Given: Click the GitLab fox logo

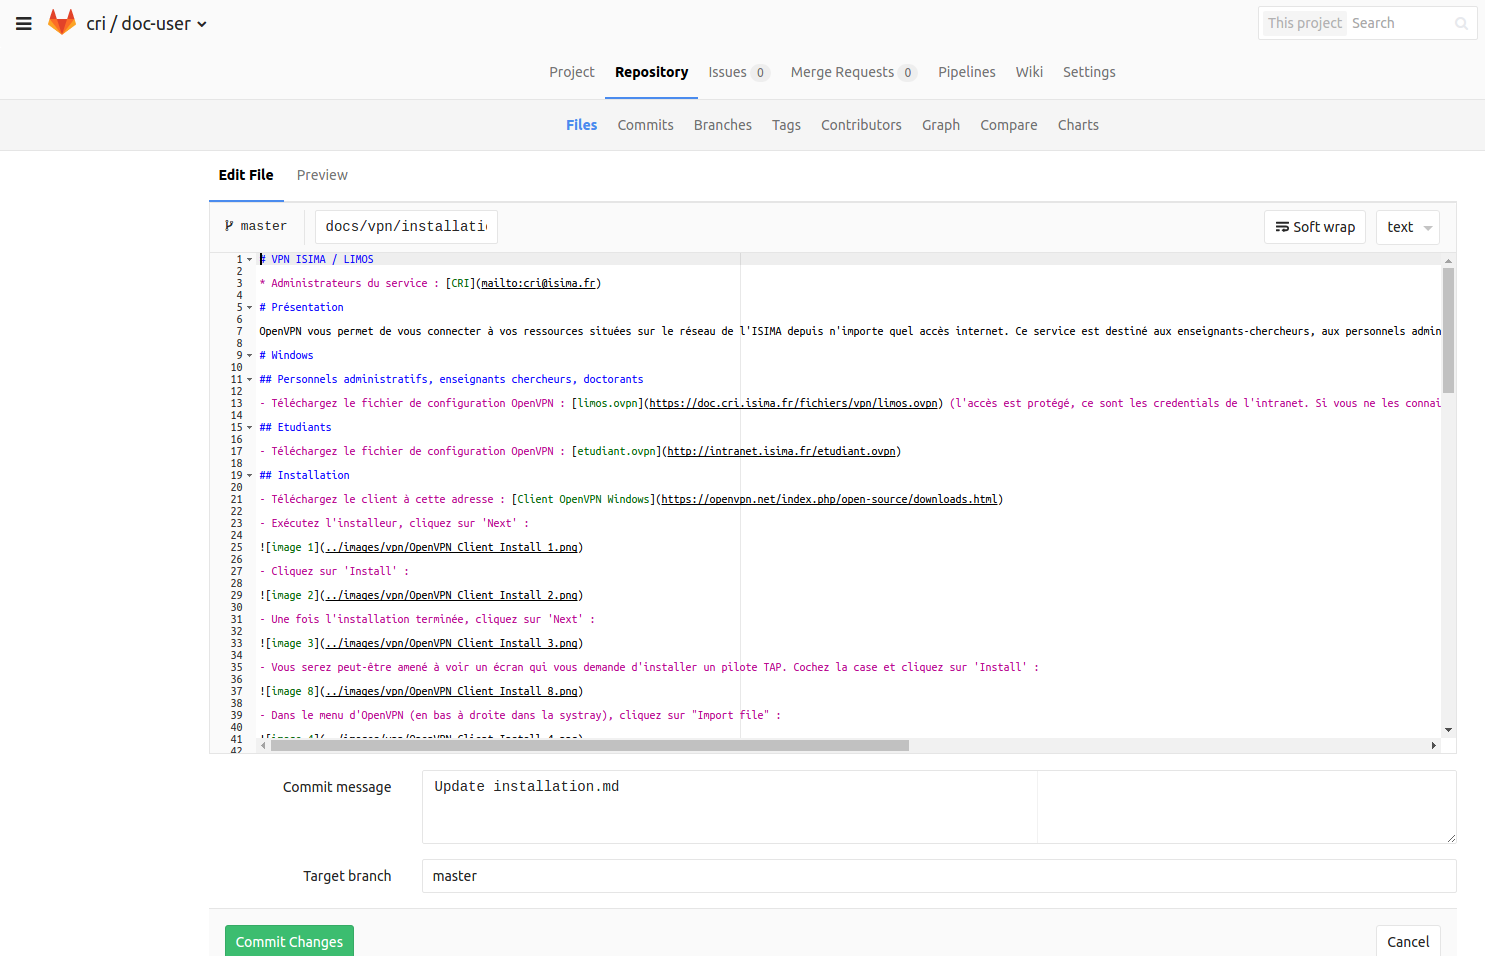Looking at the screenshot, I should [x=62, y=23].
